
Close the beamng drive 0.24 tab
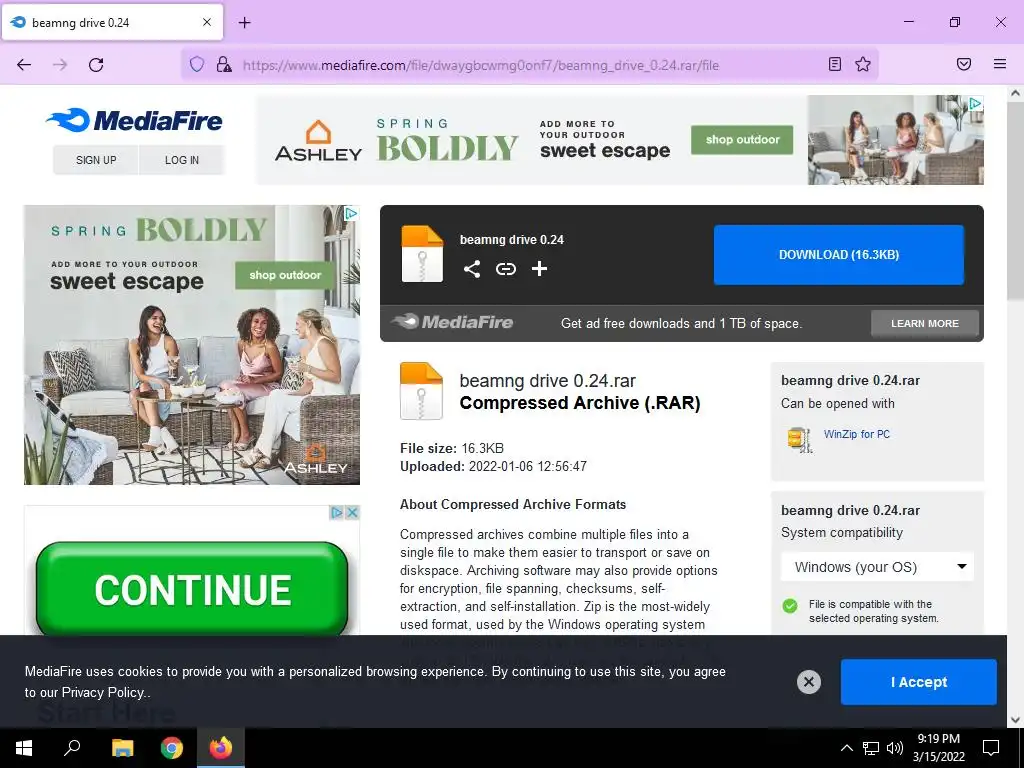206,22
